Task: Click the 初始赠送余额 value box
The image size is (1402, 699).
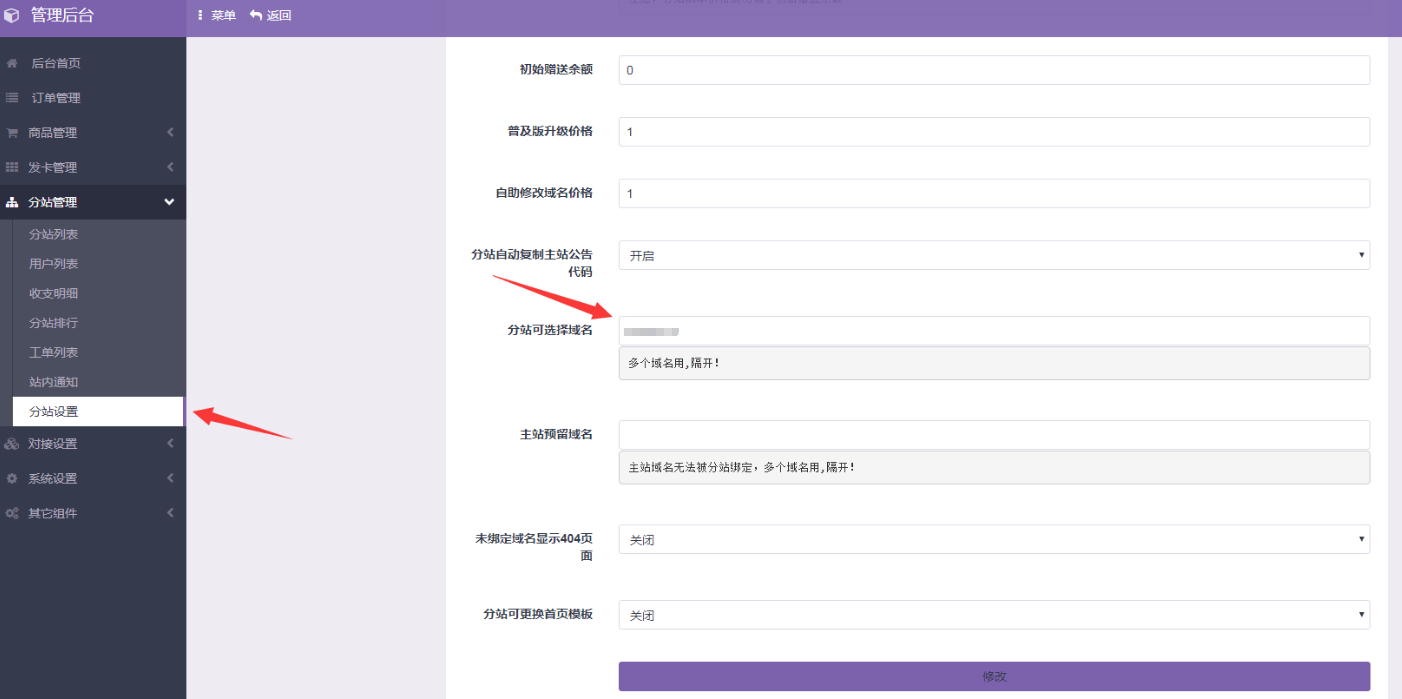Action: coord(993,69)
